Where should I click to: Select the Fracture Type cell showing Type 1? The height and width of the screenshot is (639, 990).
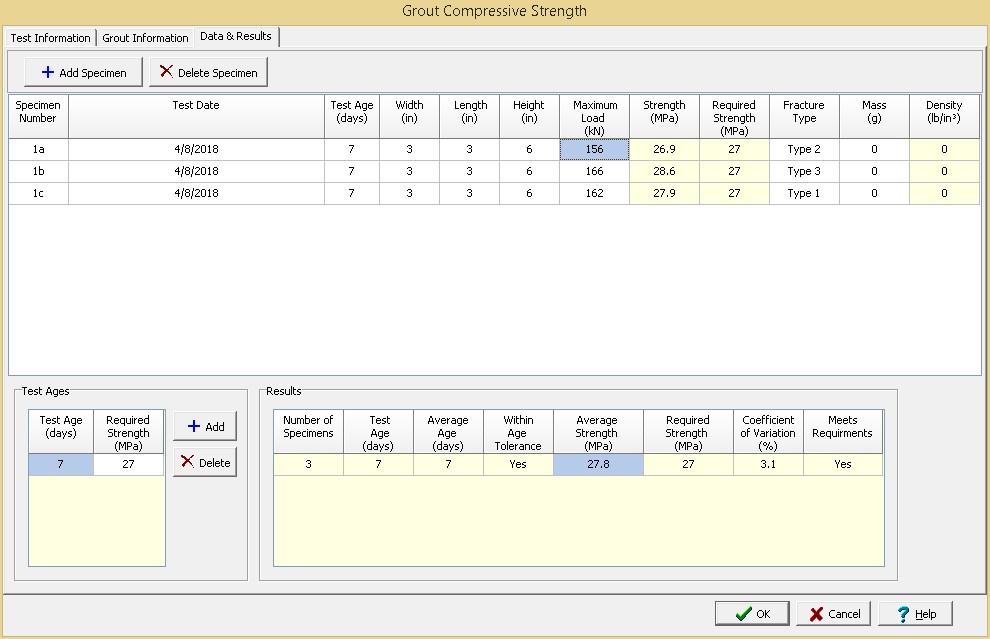(803, 193)
